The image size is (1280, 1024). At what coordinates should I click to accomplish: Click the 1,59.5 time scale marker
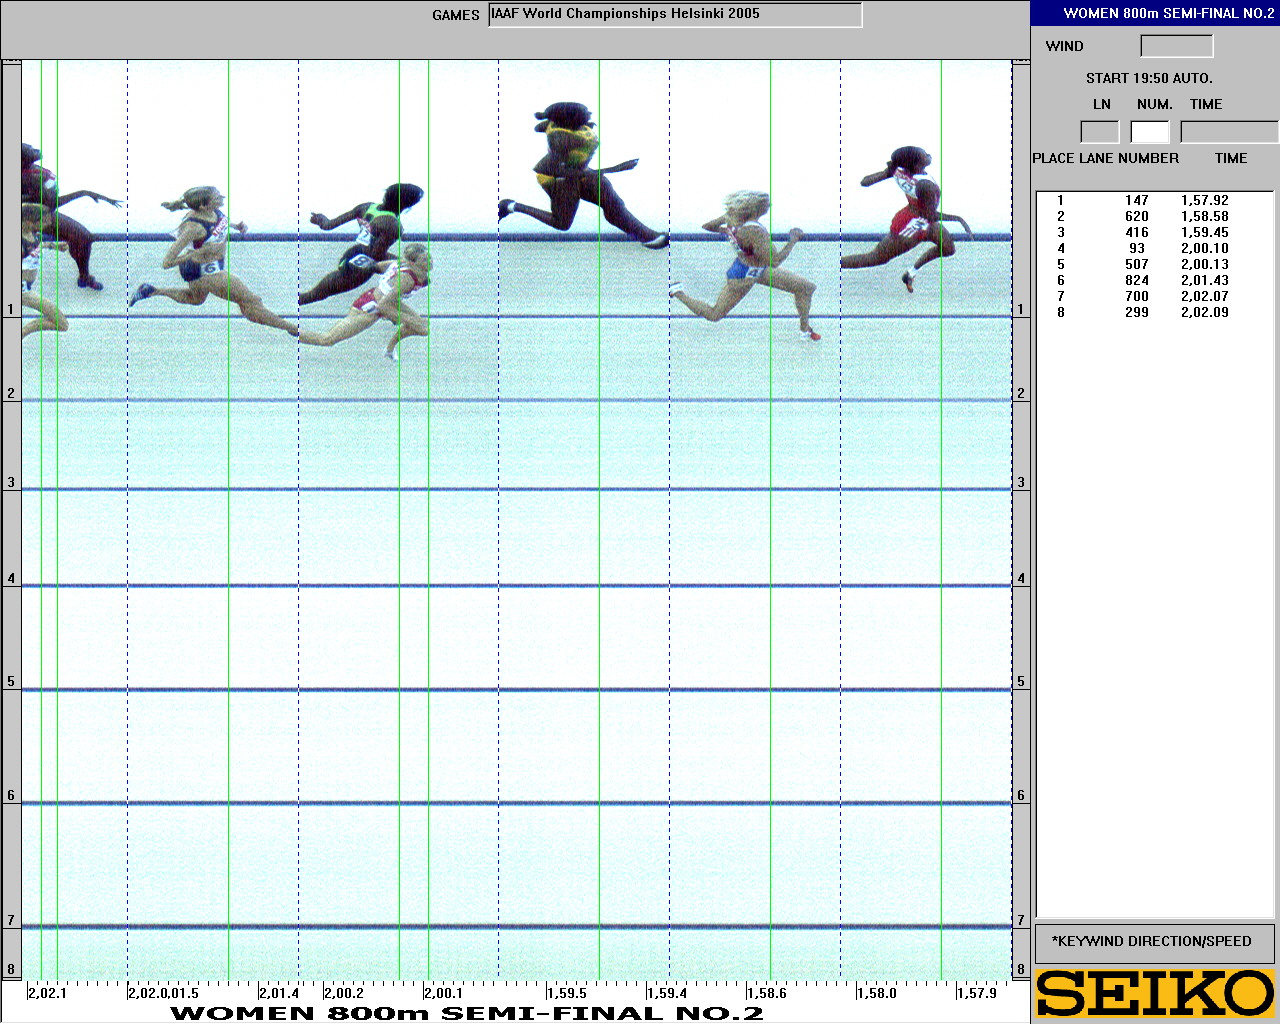coord(566,993)
